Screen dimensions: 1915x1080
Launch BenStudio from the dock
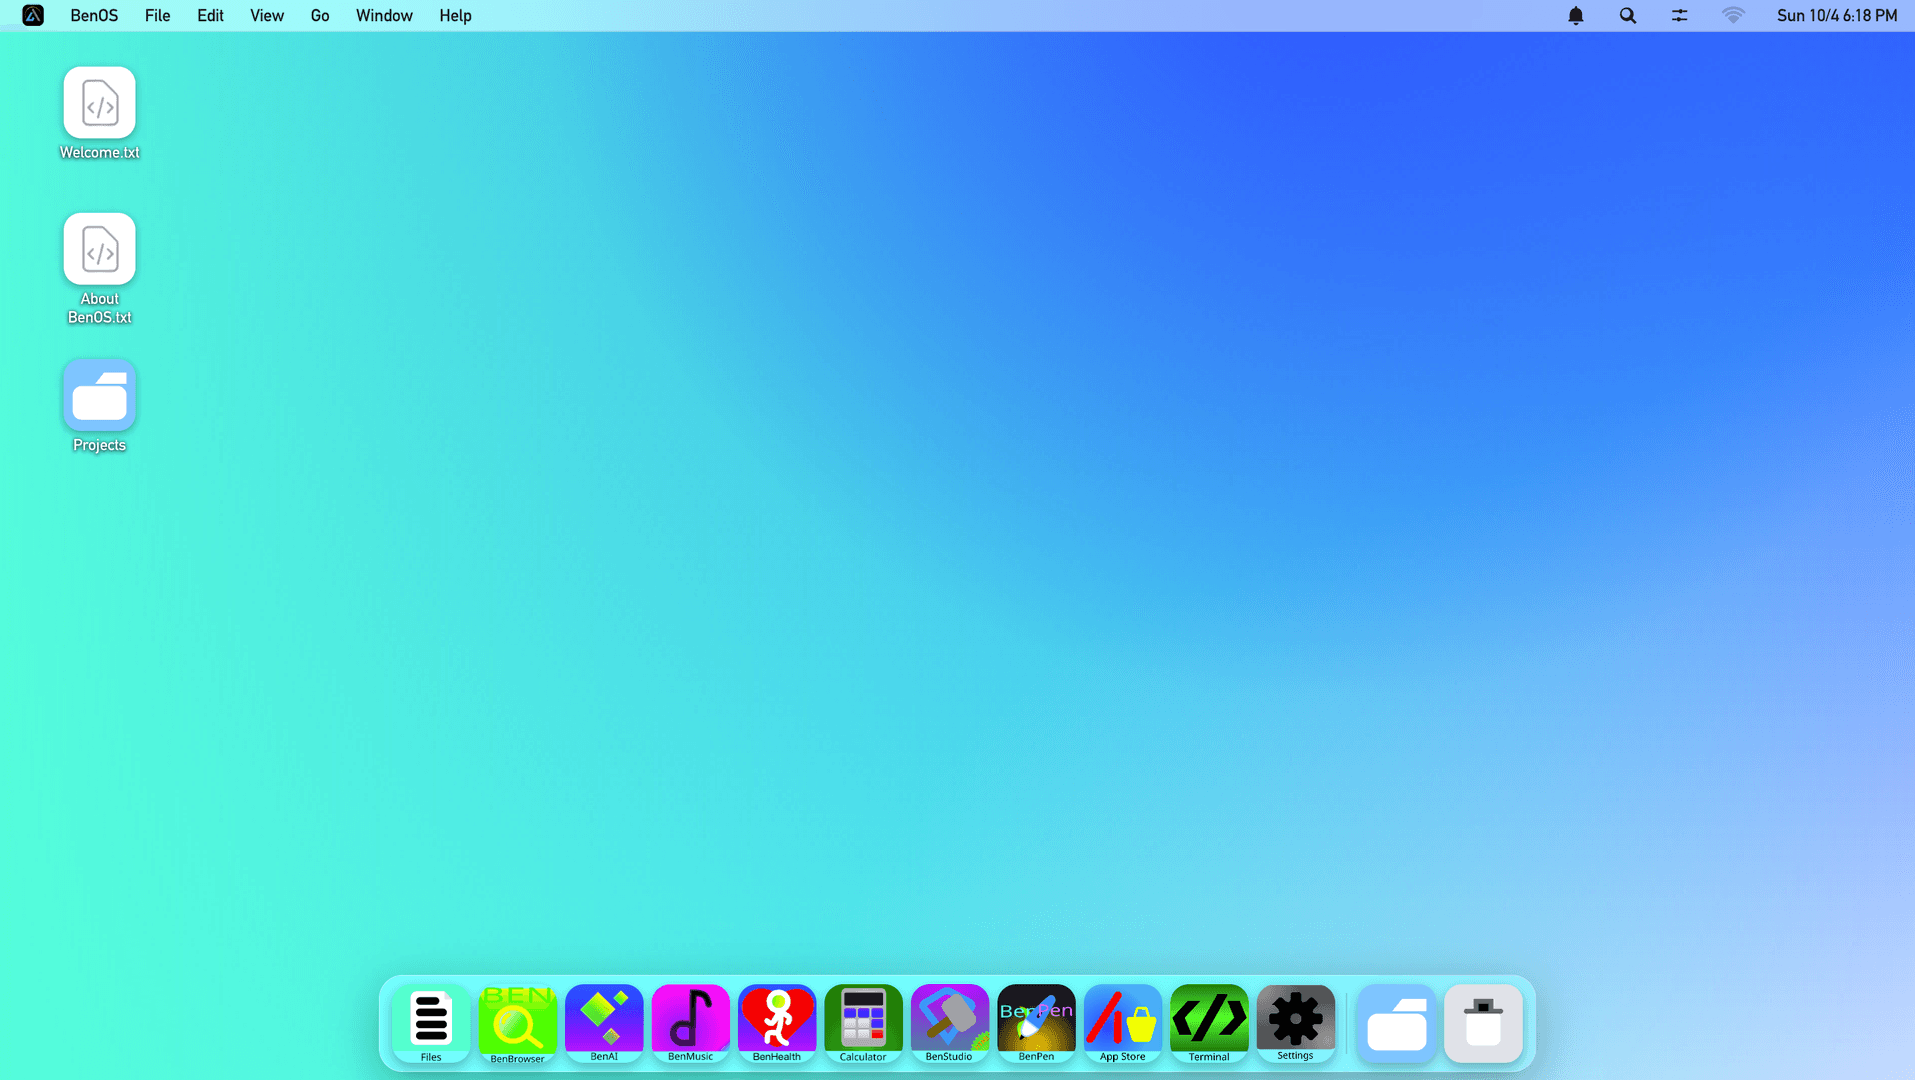[950, 1022]
